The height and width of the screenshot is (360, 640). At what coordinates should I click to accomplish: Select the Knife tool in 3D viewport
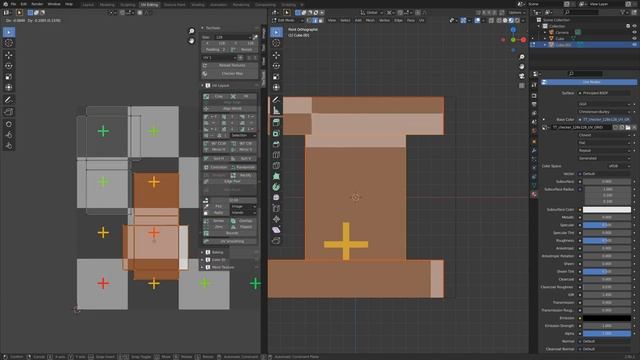[x=276, y=165]
